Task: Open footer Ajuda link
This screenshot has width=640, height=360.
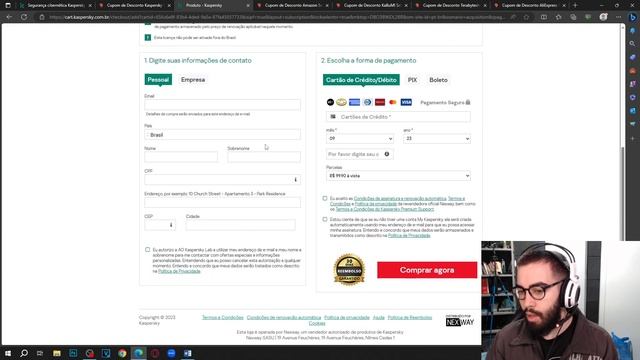Action: 378,317
